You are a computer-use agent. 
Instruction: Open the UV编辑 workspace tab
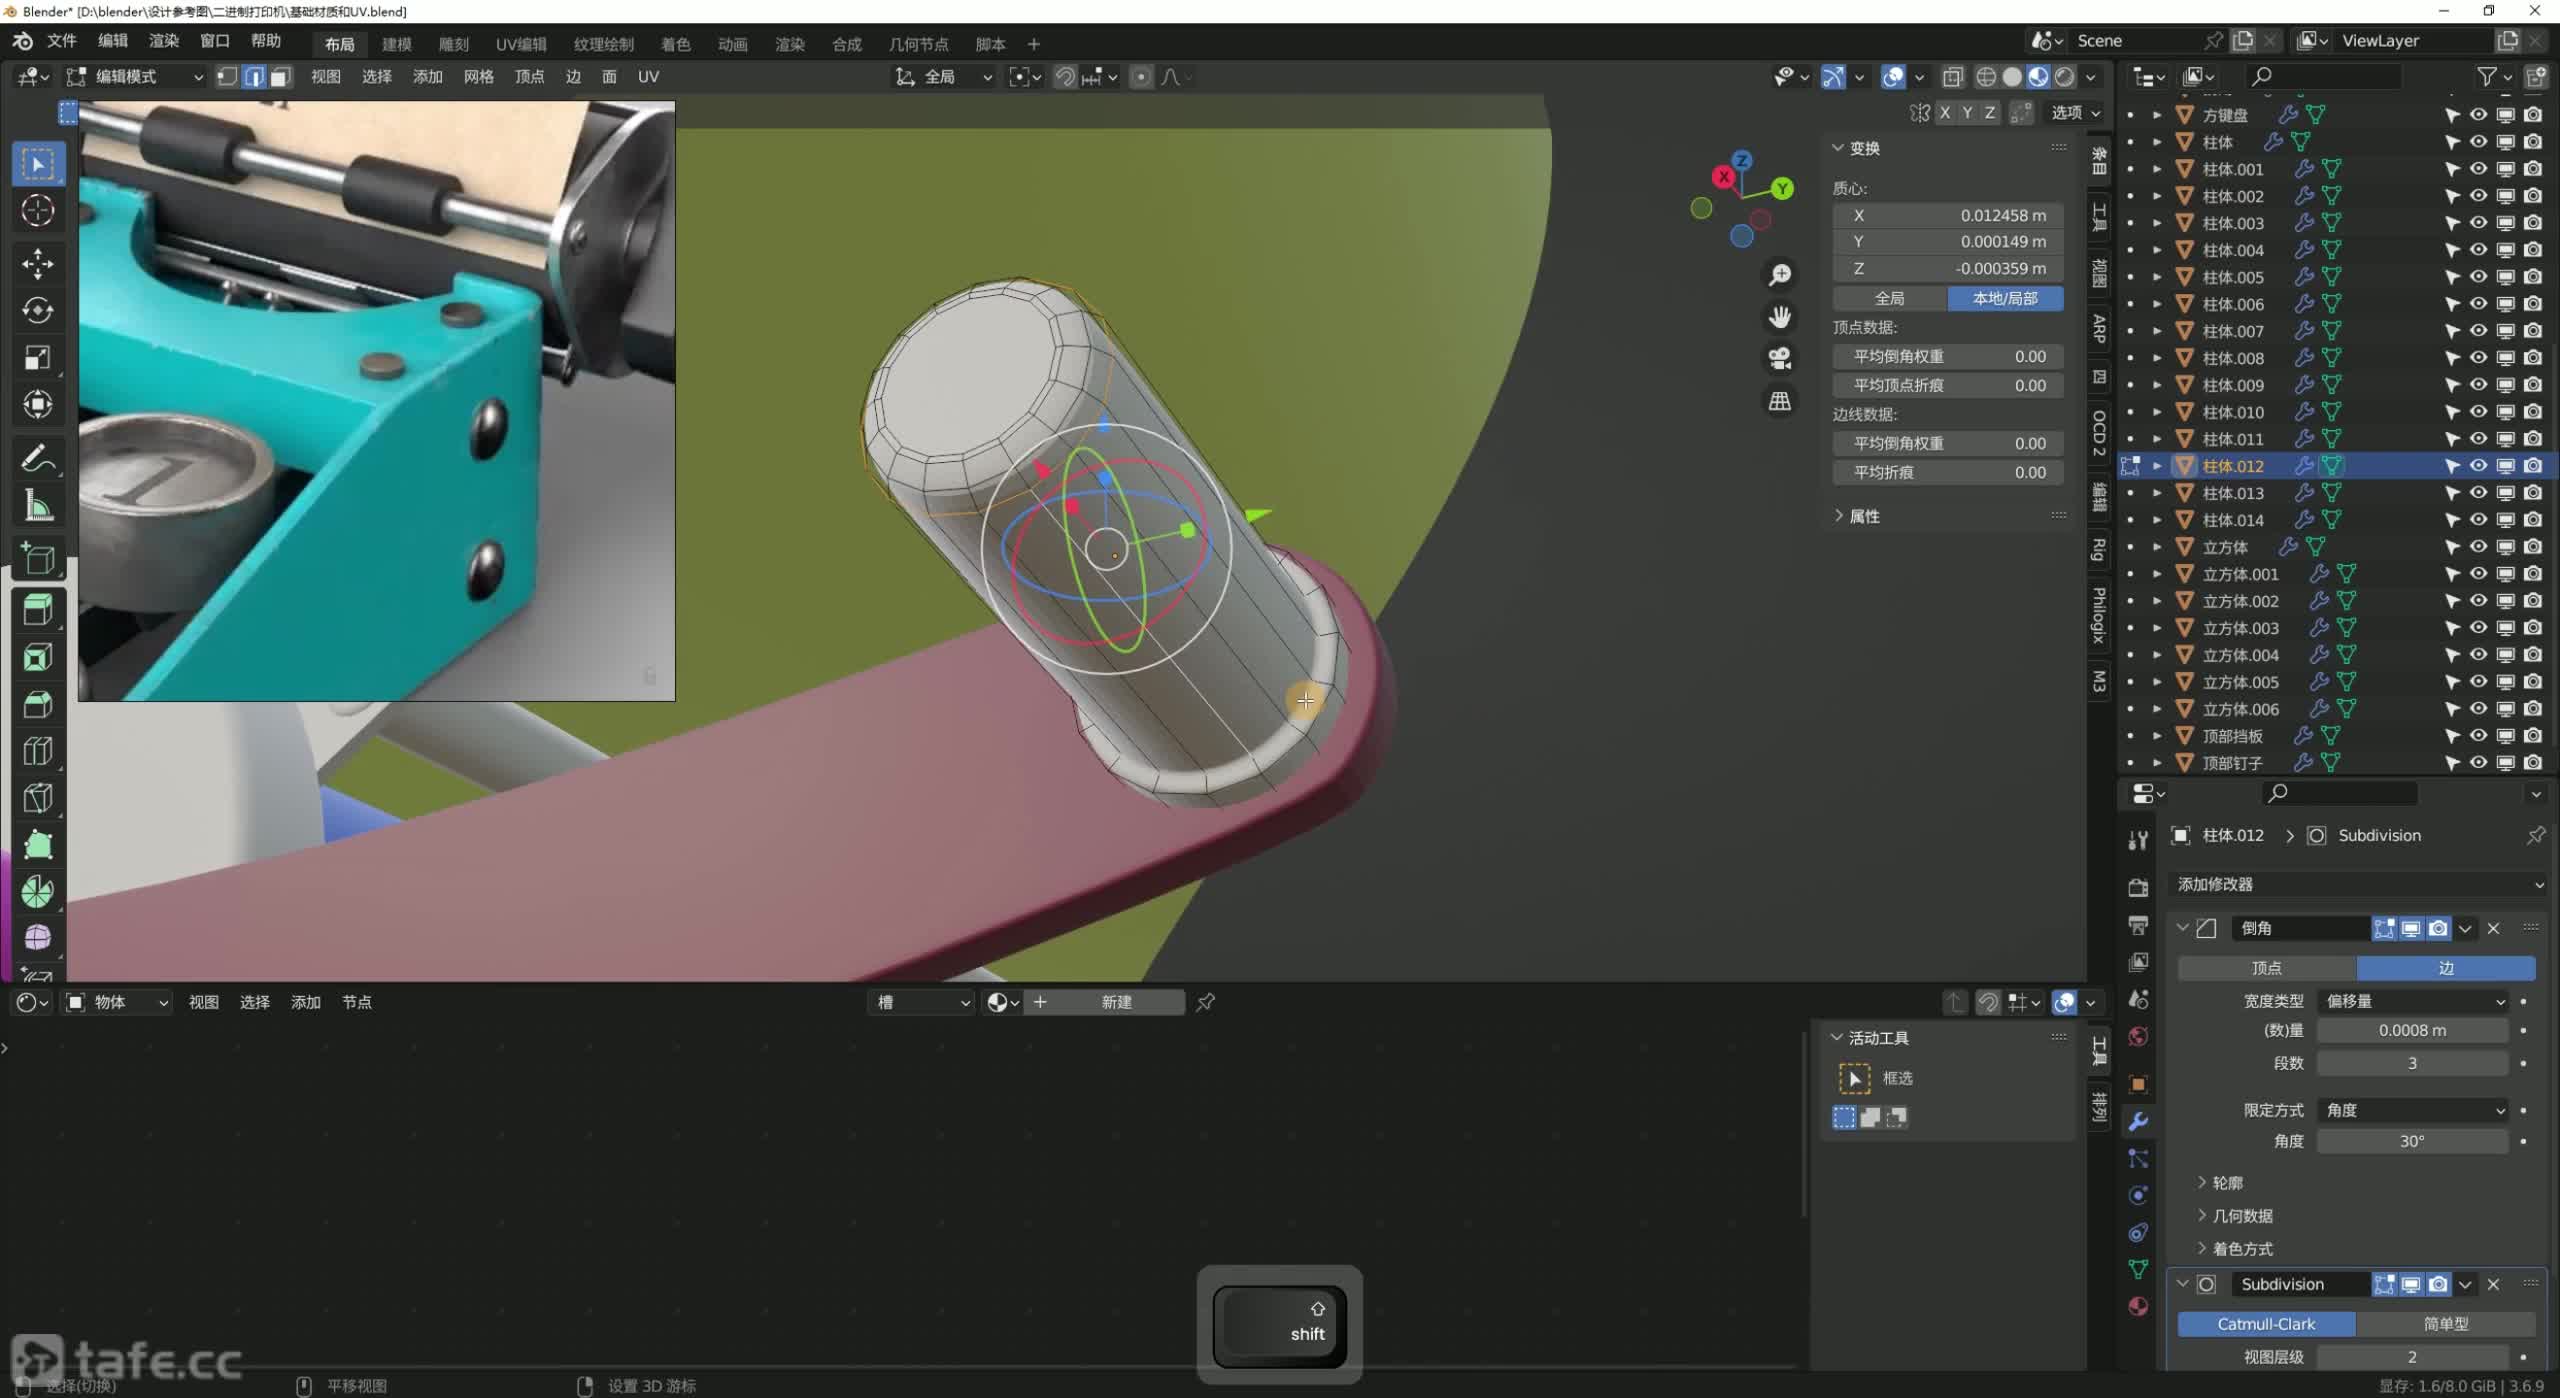click(x=521, y=44)
